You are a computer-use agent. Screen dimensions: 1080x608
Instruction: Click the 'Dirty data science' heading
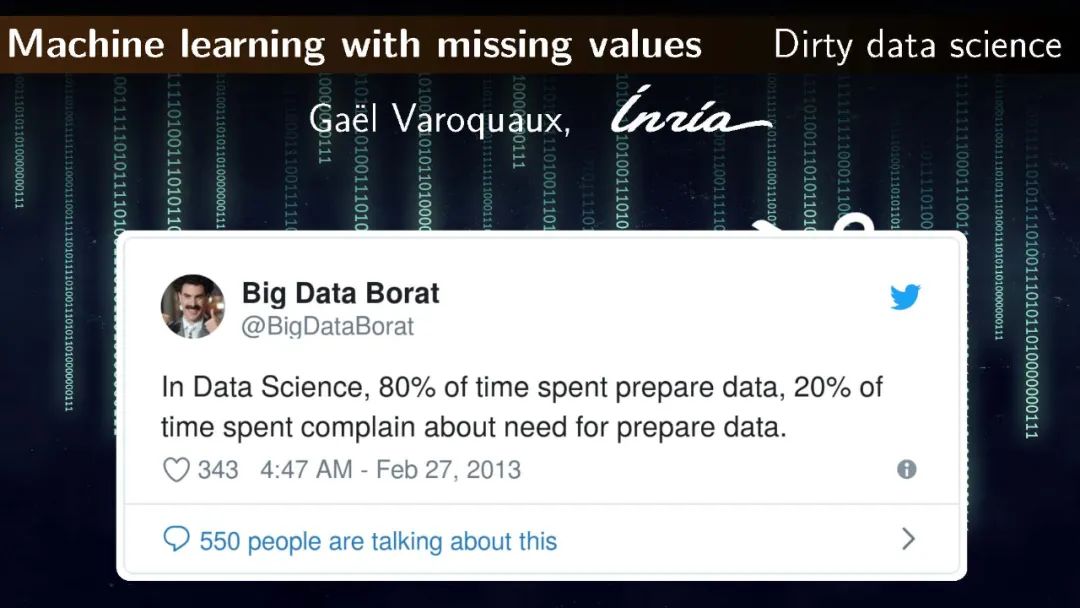point(916,45)
